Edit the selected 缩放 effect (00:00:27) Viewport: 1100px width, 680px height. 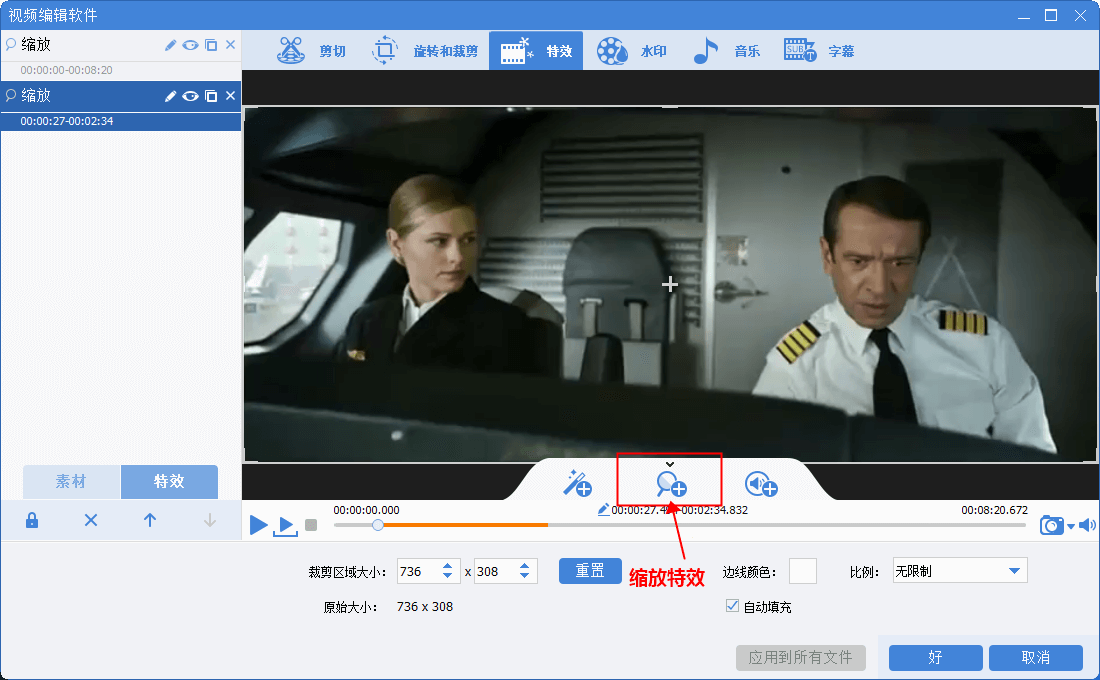coord(170,96)
